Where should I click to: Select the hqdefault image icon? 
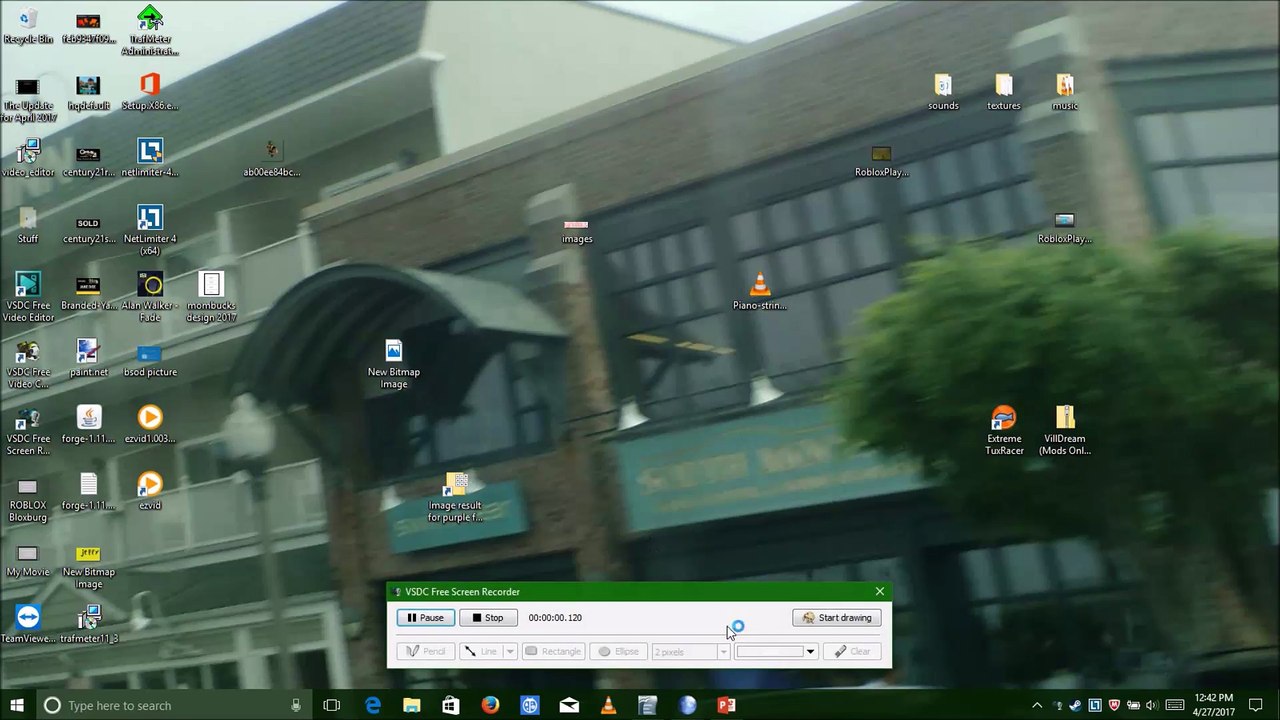88,92
